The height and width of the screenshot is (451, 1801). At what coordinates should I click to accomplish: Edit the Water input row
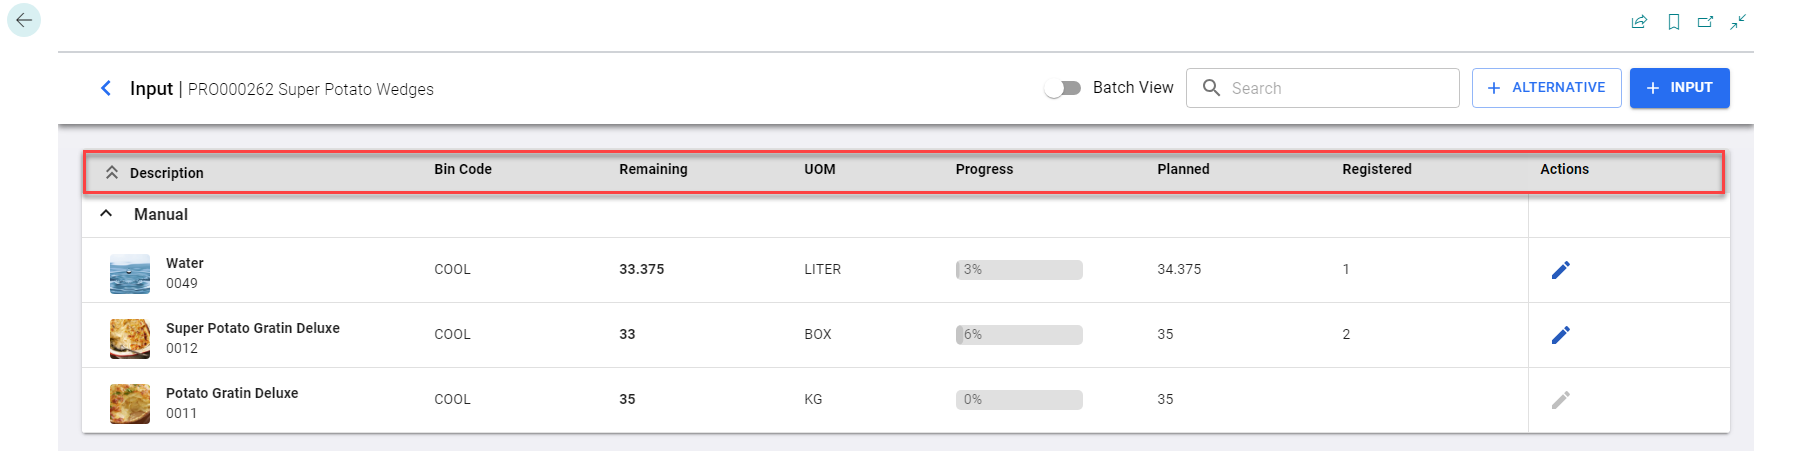click(1560, 270)
